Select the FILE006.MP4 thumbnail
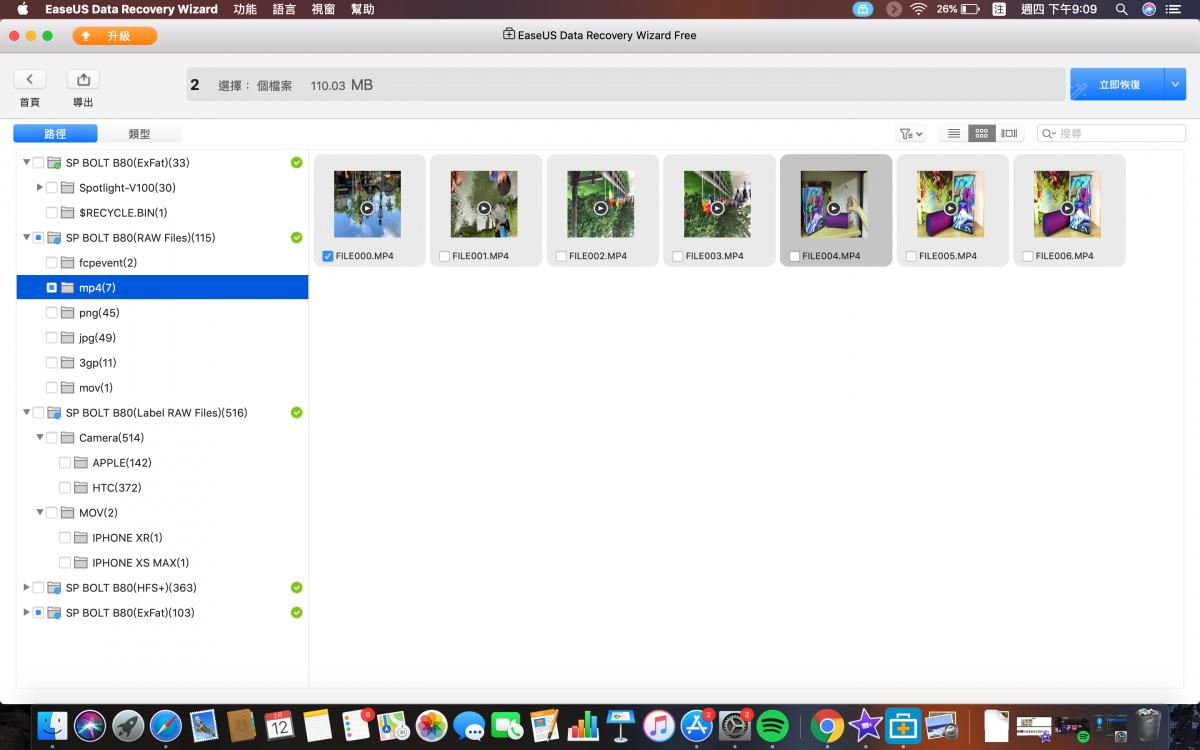The image size is (1200, 750). (1067, 204)
